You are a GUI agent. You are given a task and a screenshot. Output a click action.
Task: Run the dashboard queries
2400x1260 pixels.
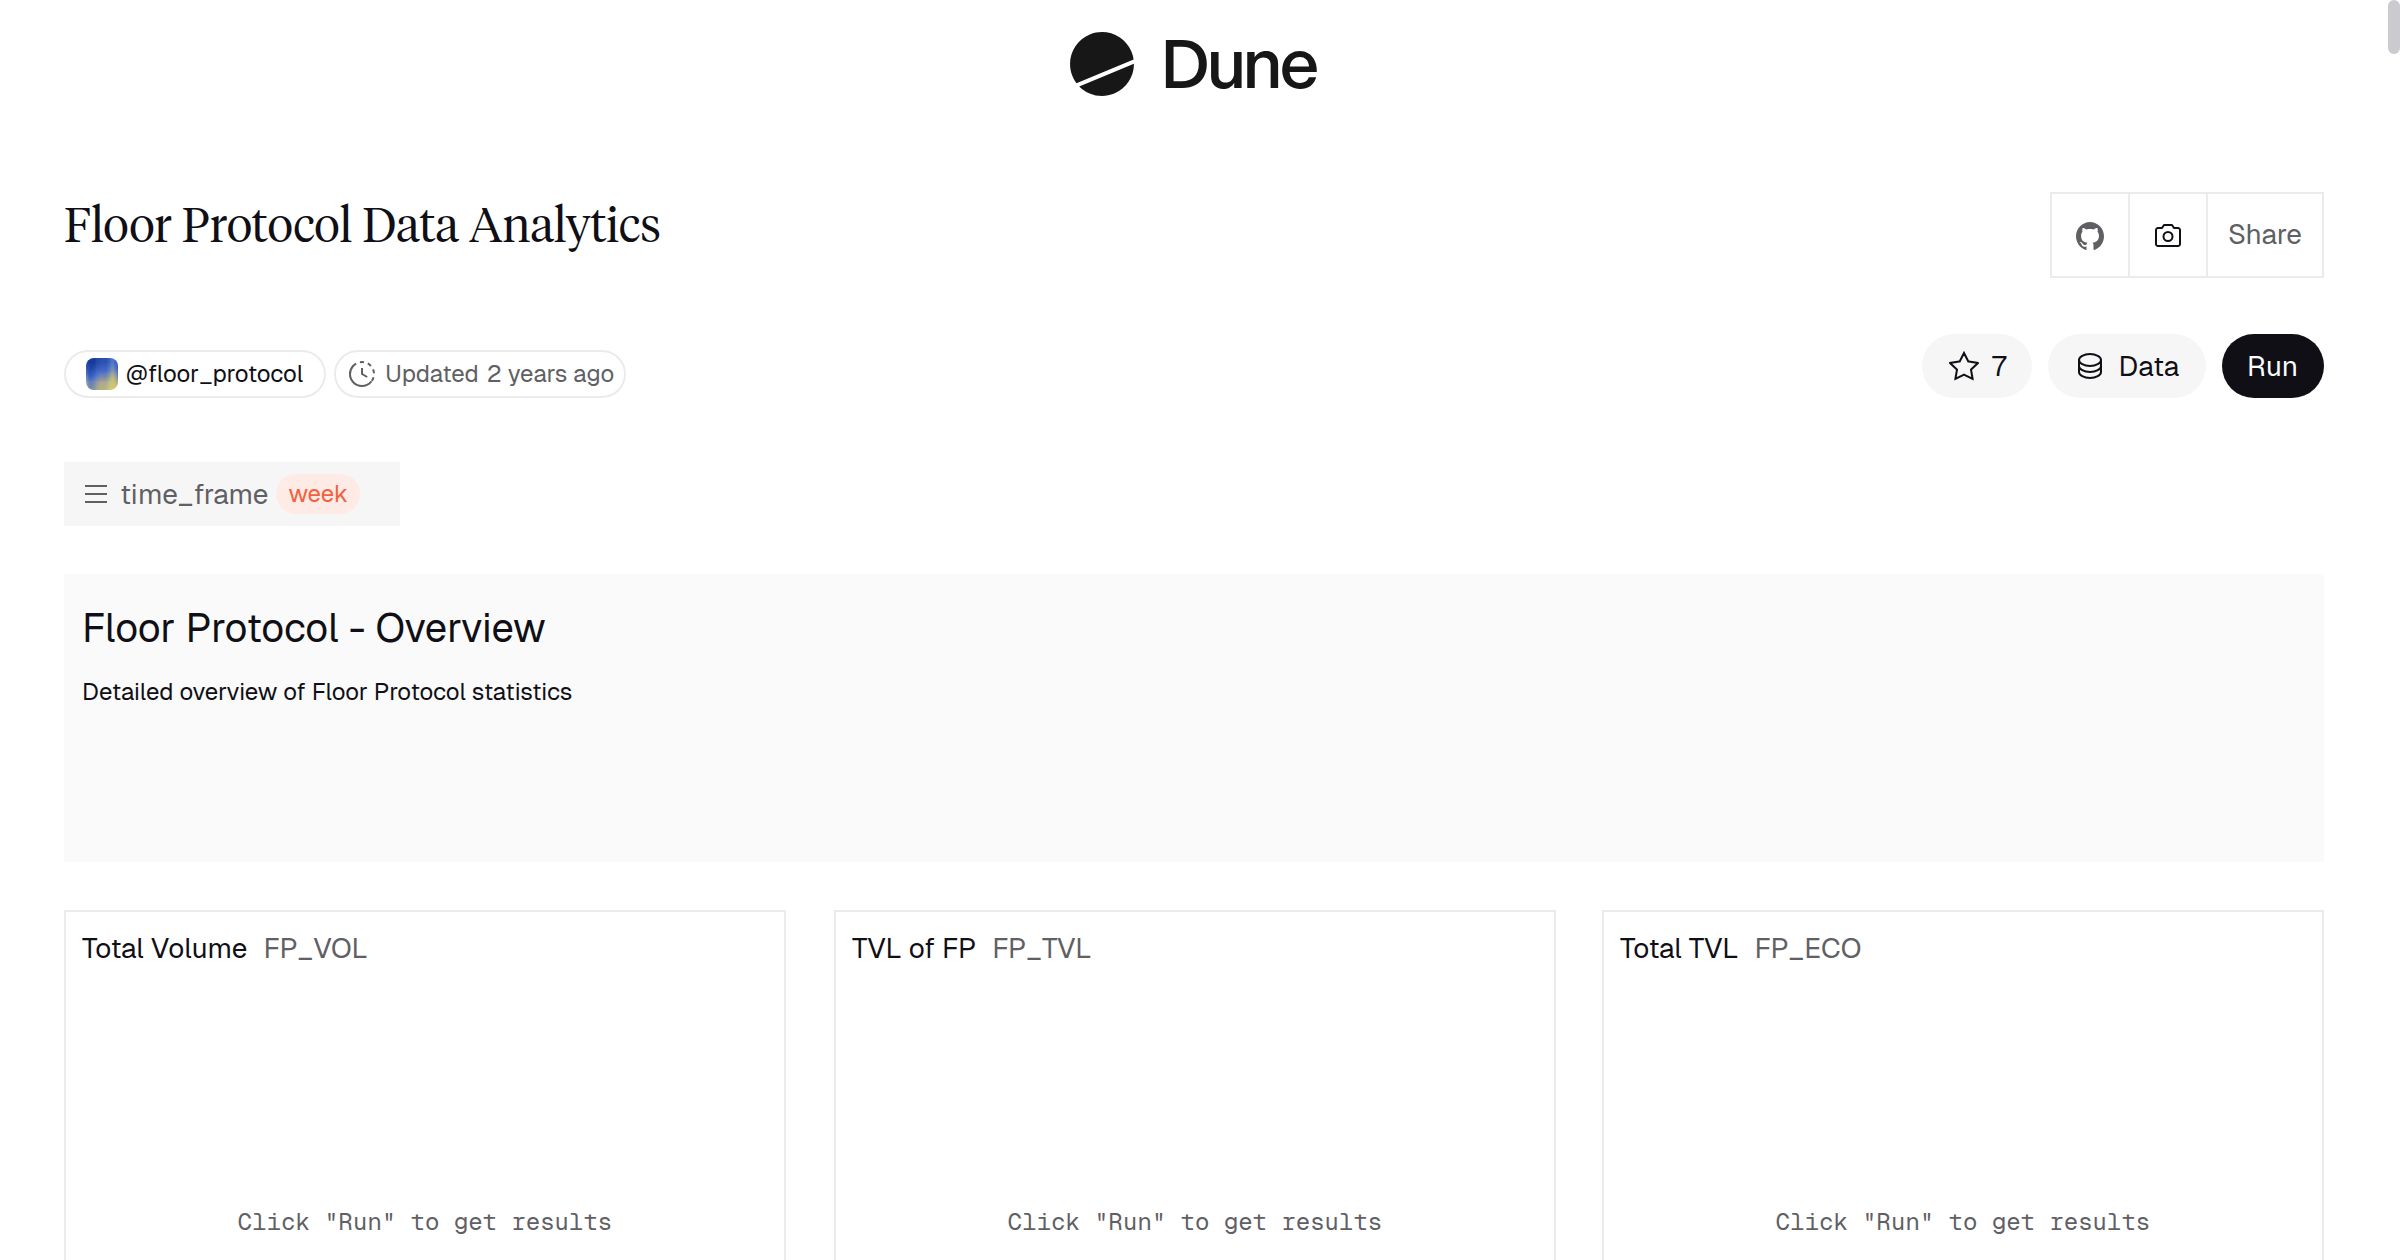tap(2271, 366)
